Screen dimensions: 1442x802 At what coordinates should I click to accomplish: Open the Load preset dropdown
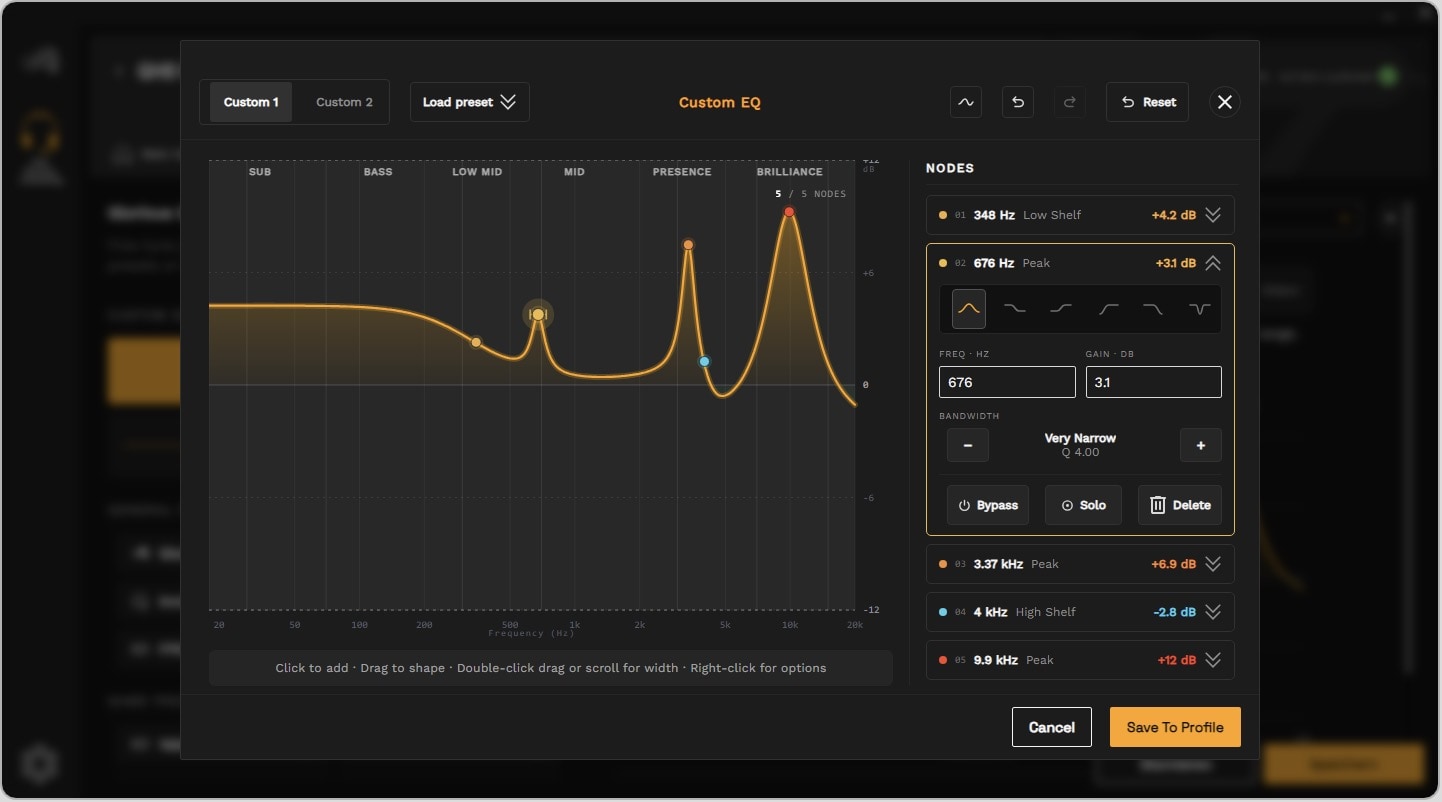(470, 102)
